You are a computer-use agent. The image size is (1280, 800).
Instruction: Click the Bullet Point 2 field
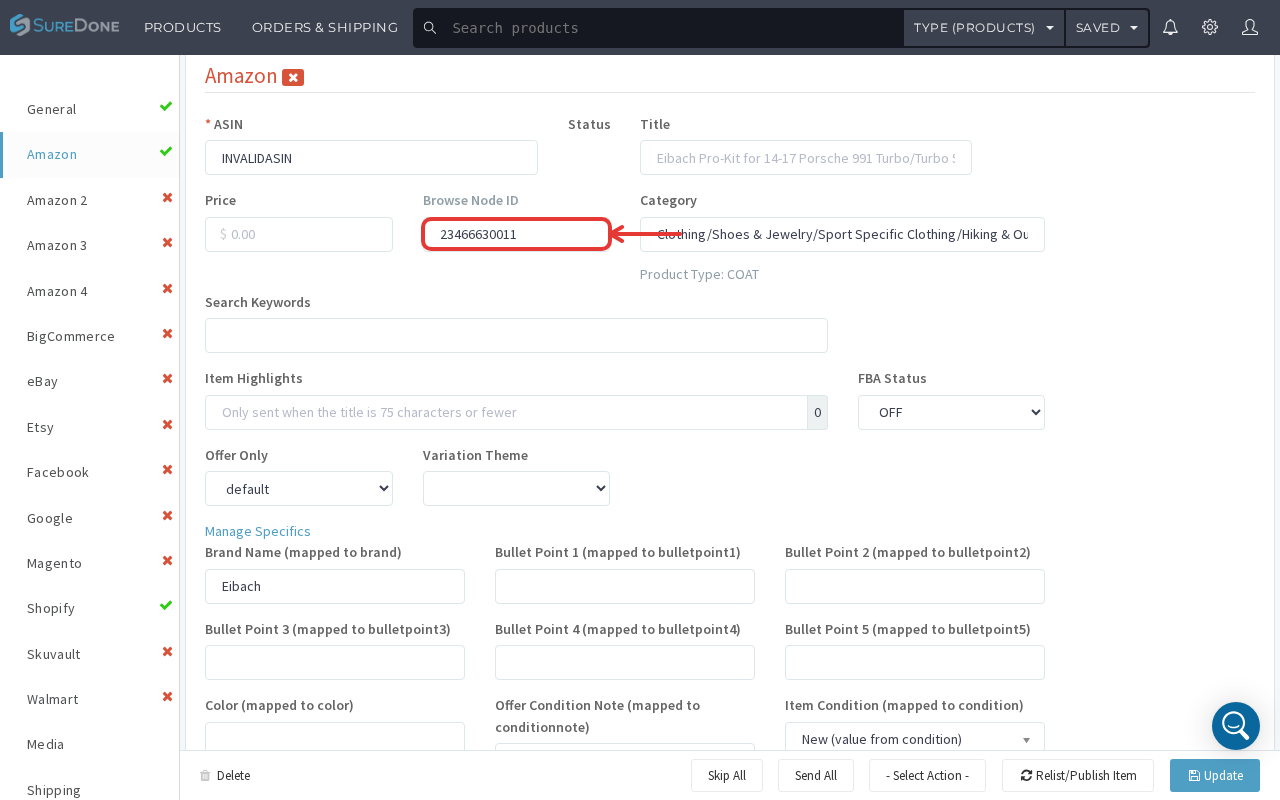[915, 586]
